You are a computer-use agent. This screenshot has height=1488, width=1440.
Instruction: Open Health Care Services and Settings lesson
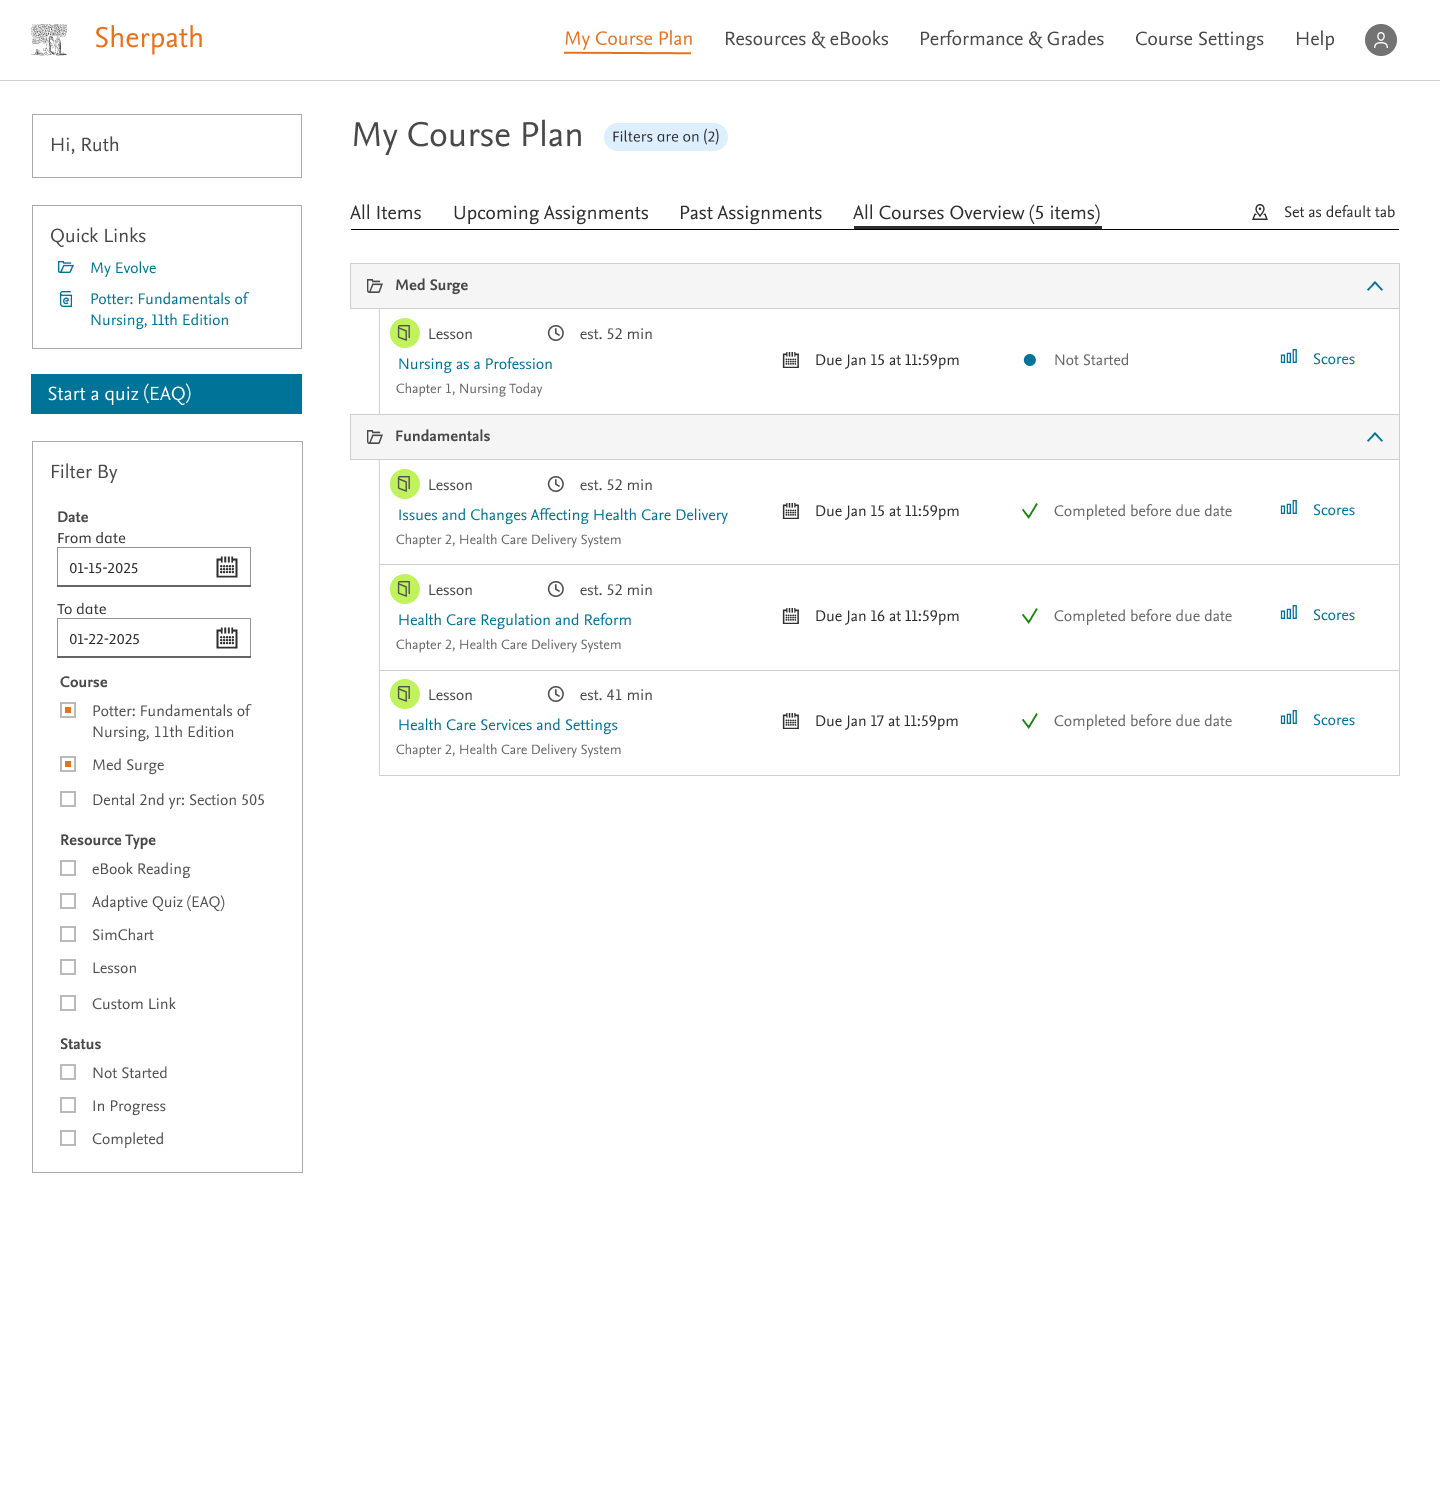pos(508,725)
